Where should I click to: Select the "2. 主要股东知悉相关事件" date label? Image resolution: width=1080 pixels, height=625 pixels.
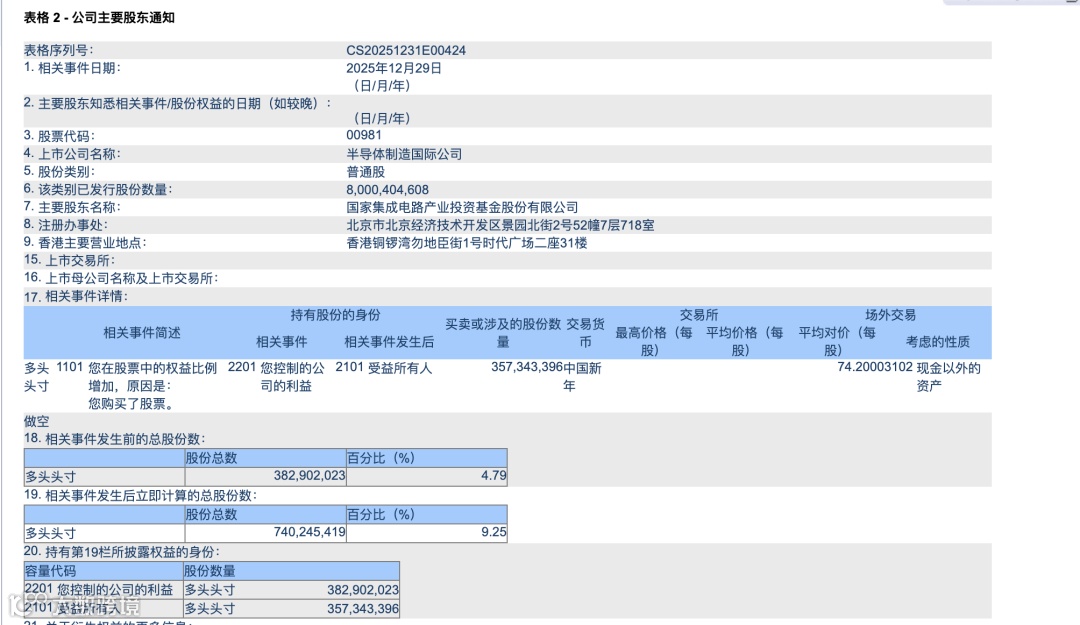pyautogui.click(x=178, y=103)
